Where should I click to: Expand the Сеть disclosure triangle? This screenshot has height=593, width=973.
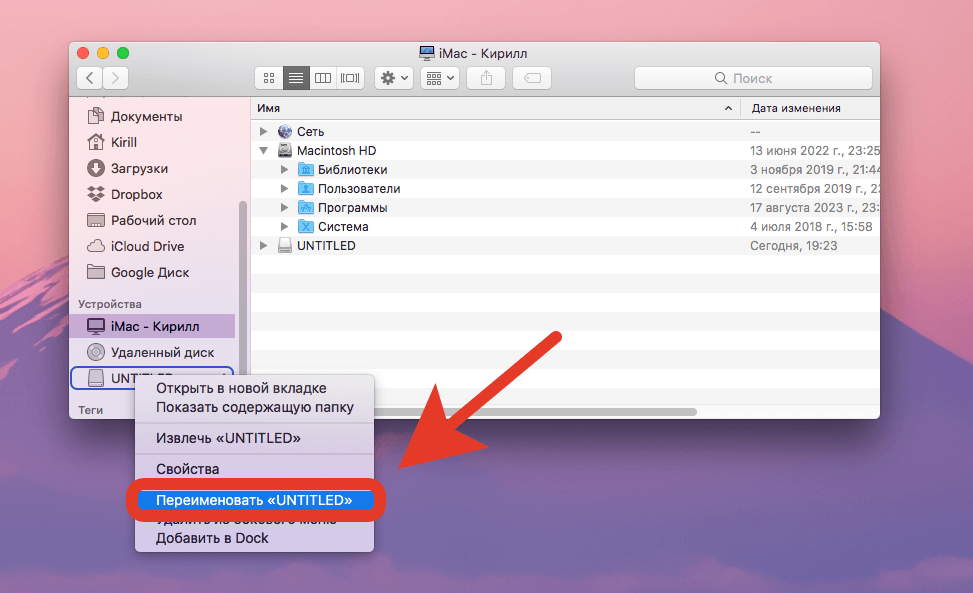click(x=264, y=131)
